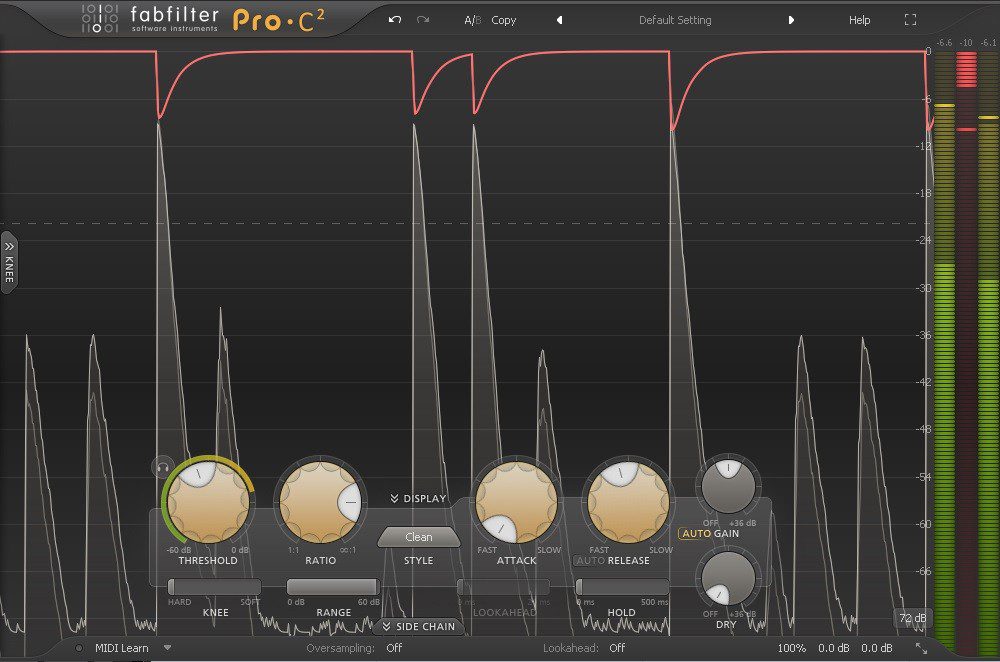Click the 100% value in bottom bar

(x=791, y=648)
